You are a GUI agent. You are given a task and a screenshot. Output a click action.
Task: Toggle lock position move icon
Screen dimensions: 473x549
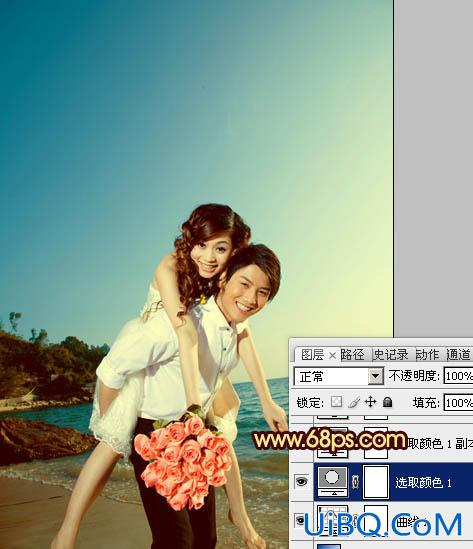point(370,402)
